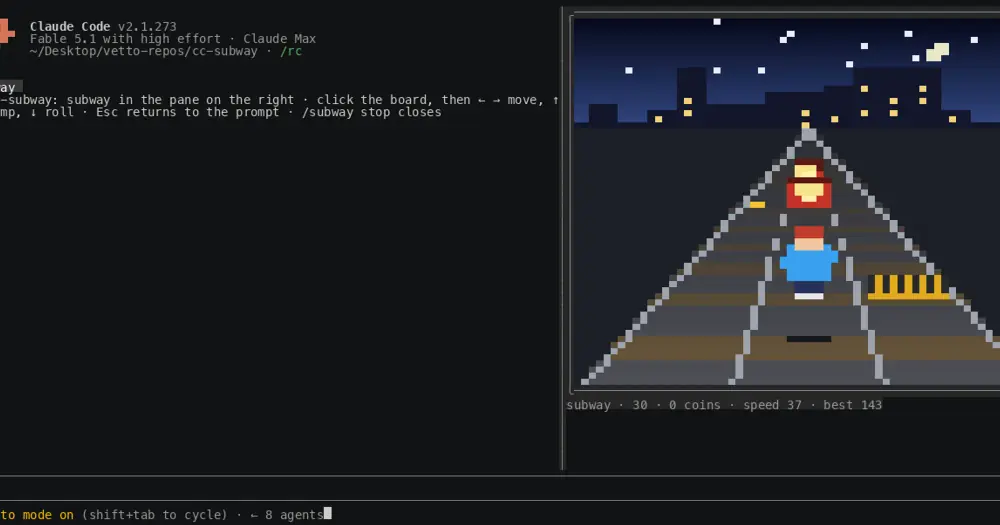Click the vertical divider between the panes
The image size is (1000, 525).
562,239
